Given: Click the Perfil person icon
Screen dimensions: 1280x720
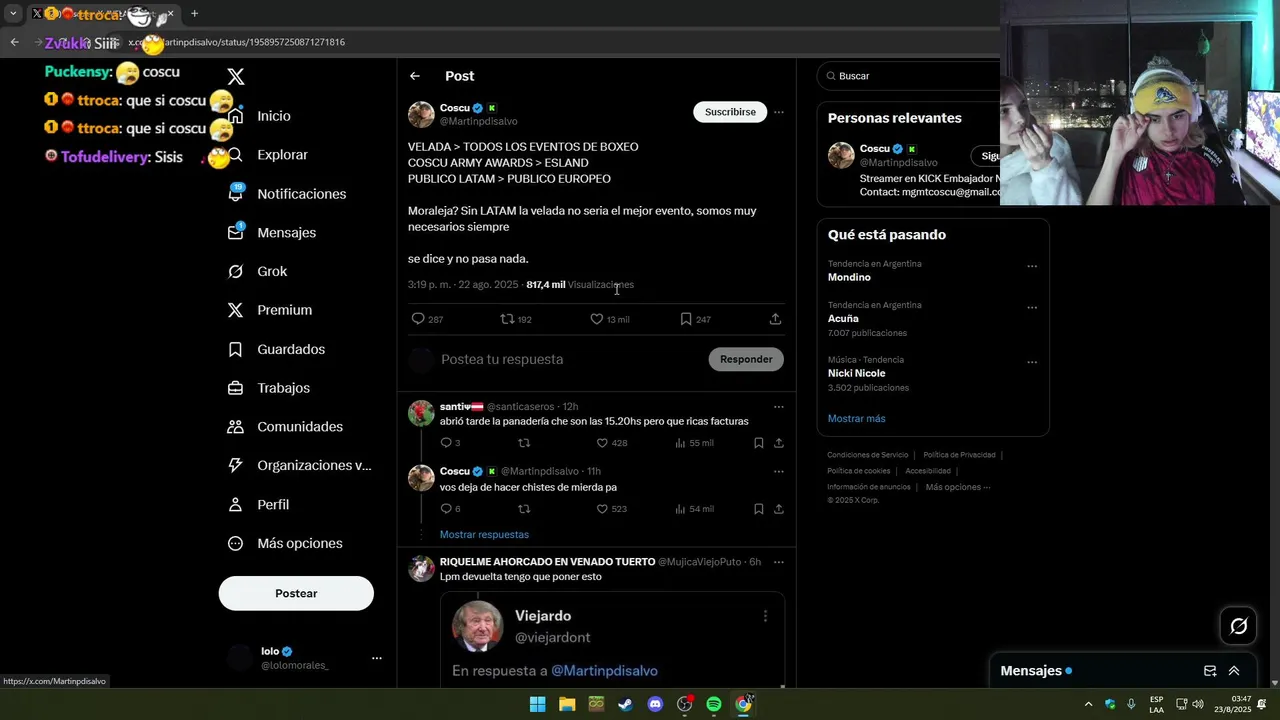Looking at the screenshot, I should (236, 505).
